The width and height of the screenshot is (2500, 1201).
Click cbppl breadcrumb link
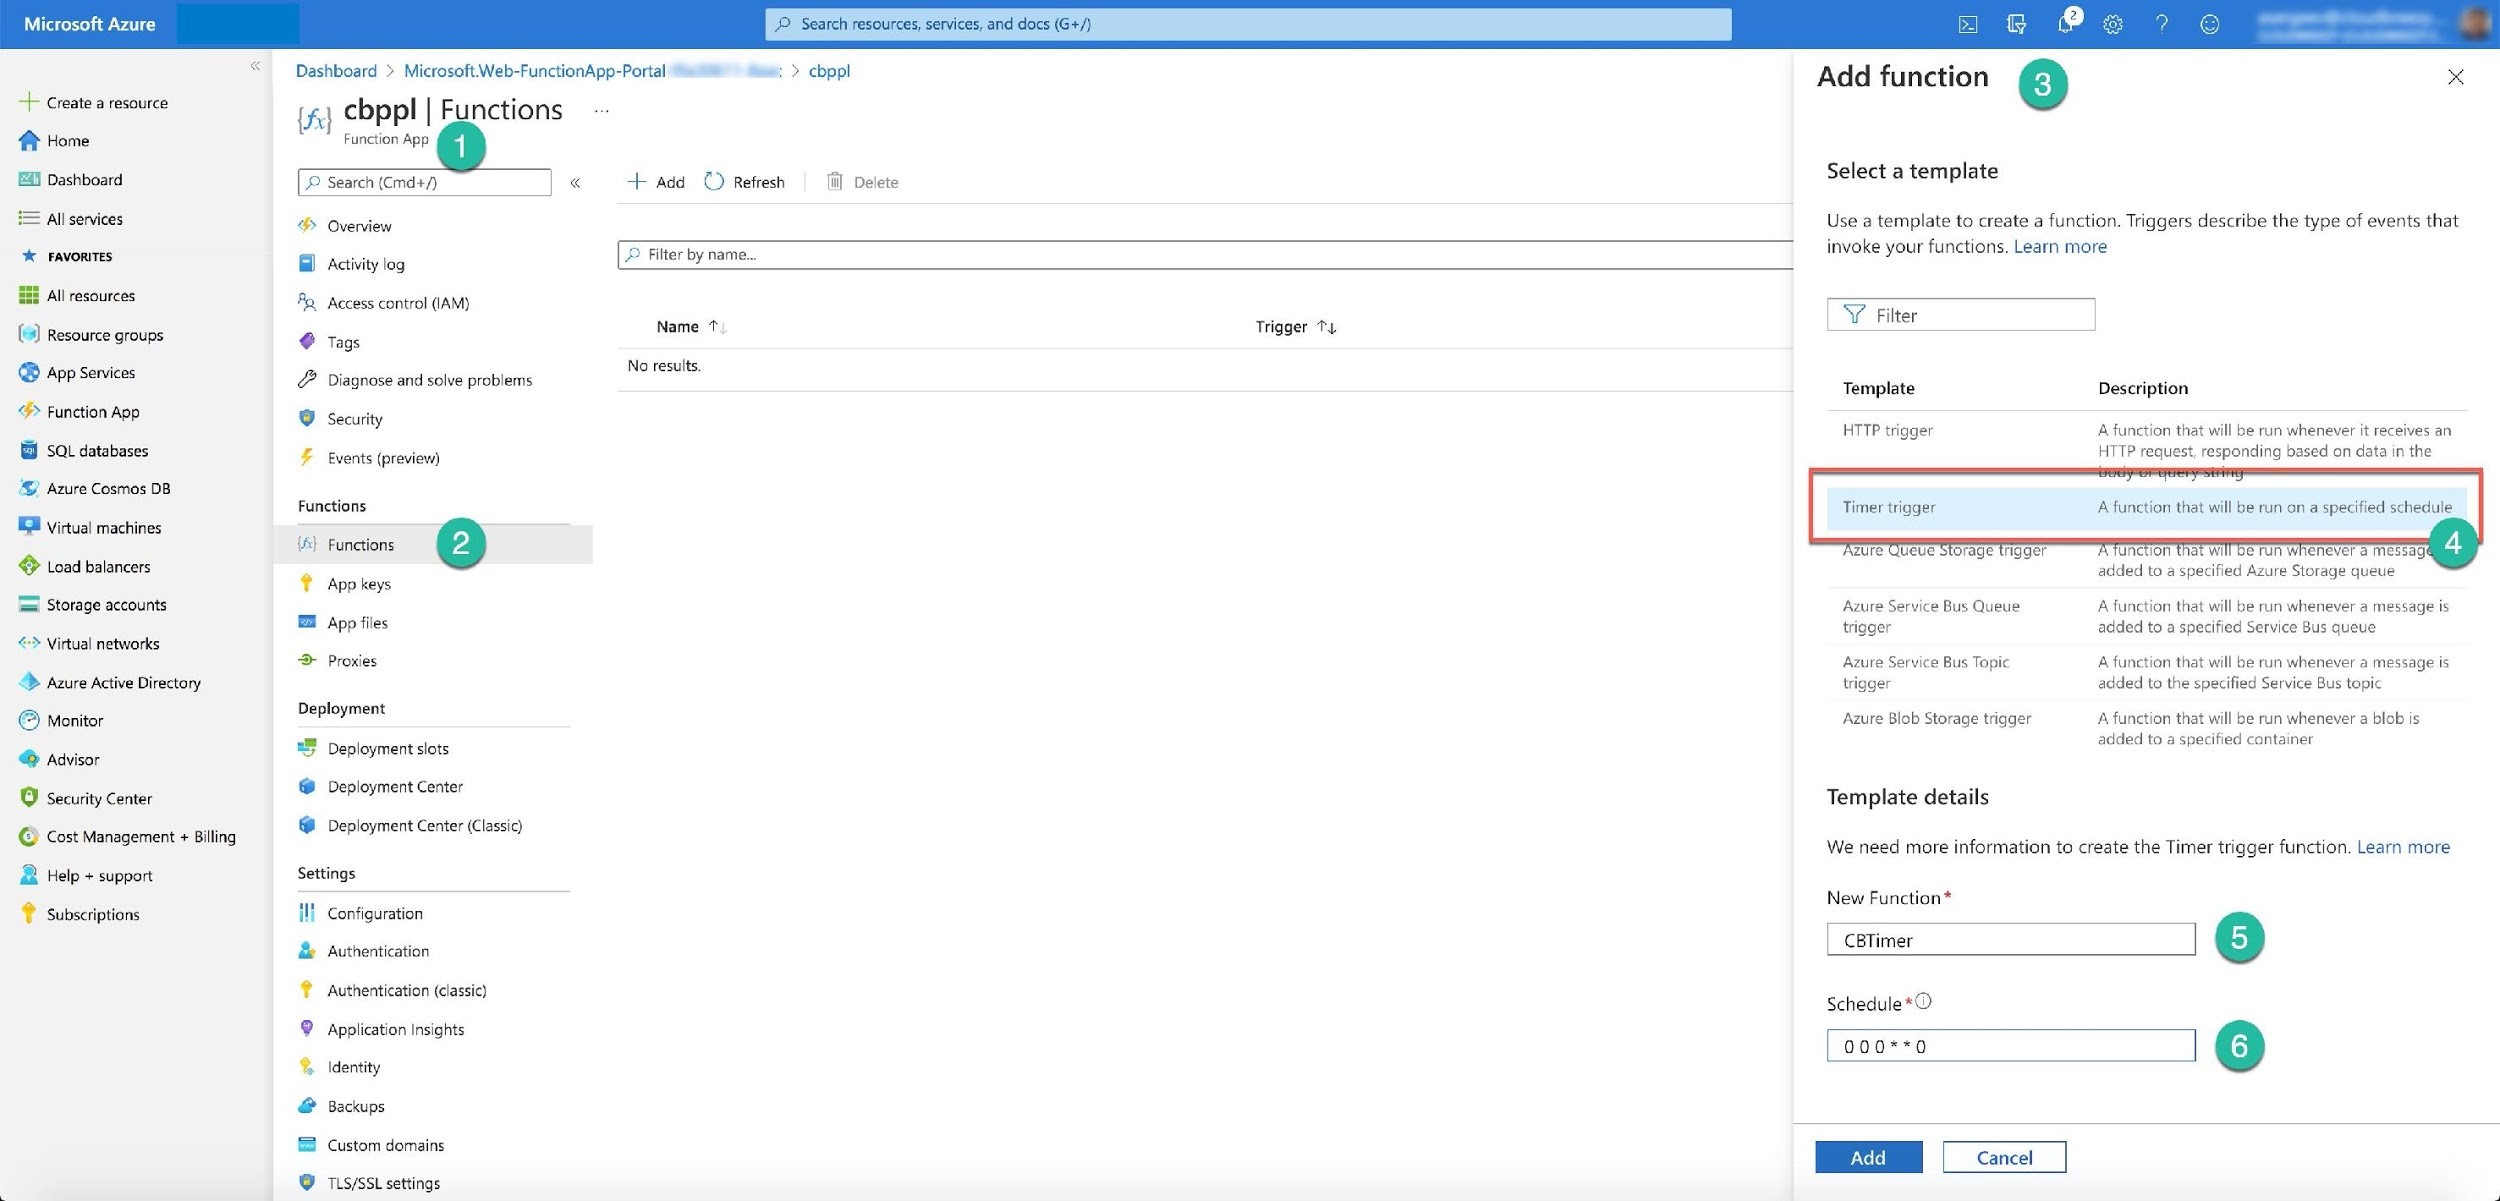point(829,71)
